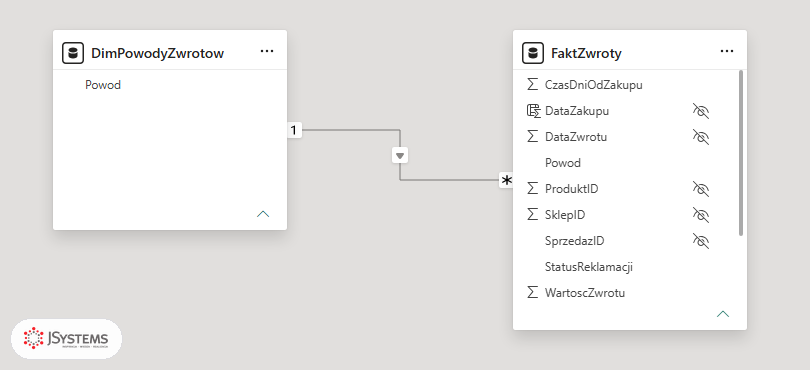Click sigma icon next to WartoscZwrotu
This screenshot has height=370, width=810.
532,292
